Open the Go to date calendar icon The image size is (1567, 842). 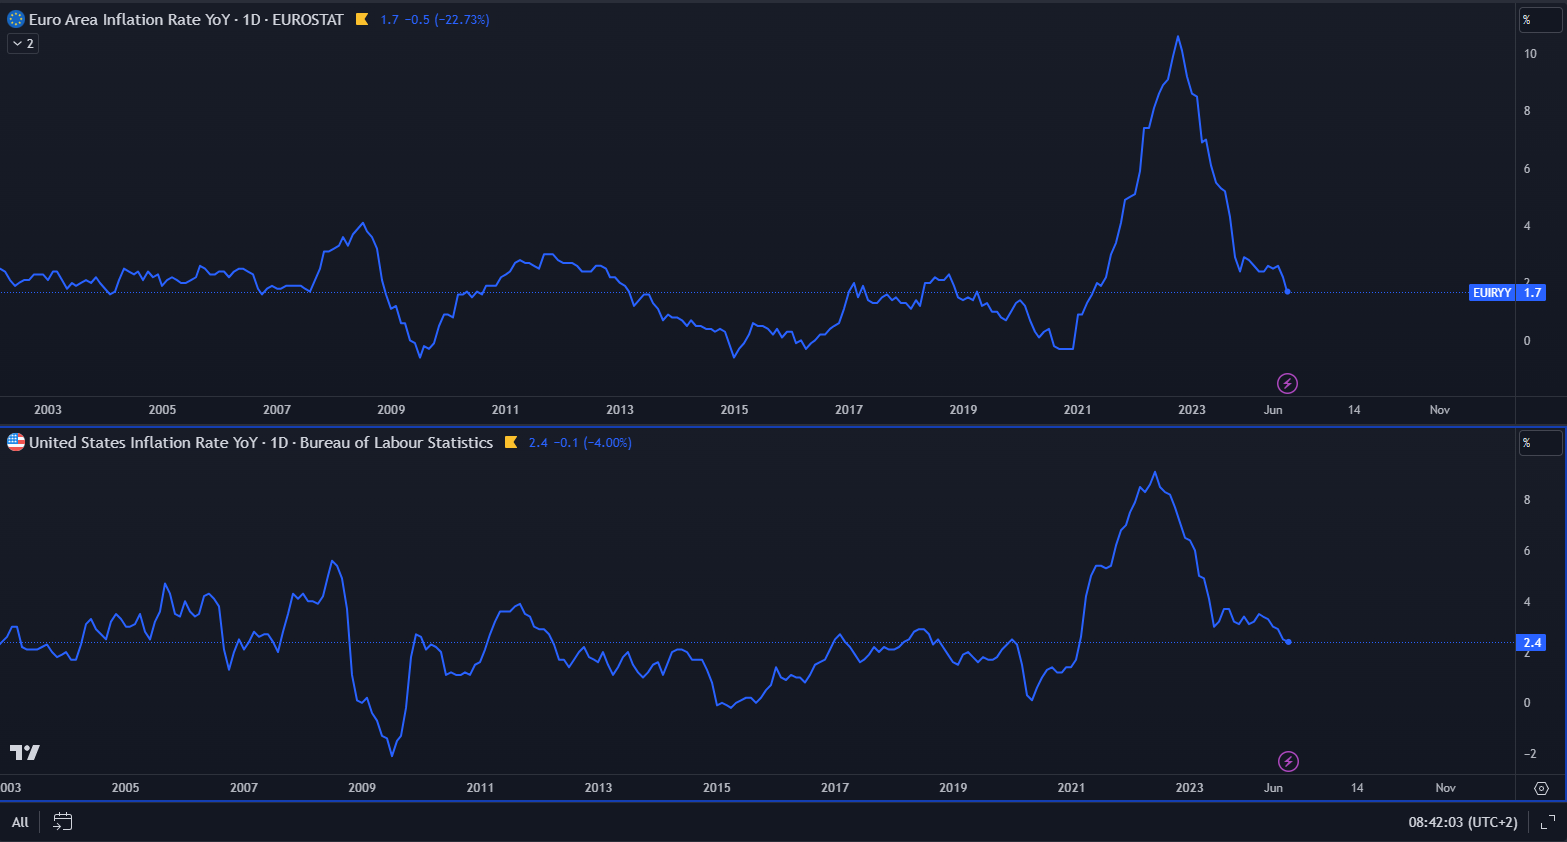[x=62, y=822]
